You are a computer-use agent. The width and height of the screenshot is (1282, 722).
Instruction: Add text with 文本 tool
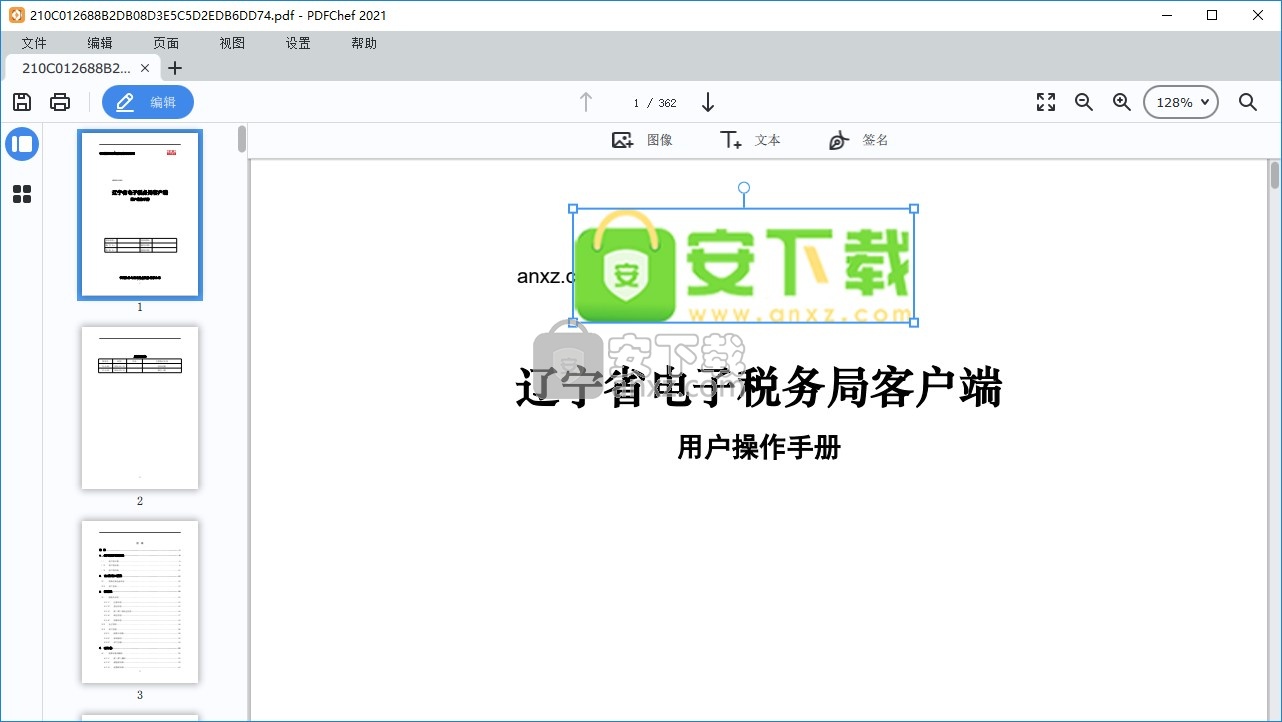[750, 140]
